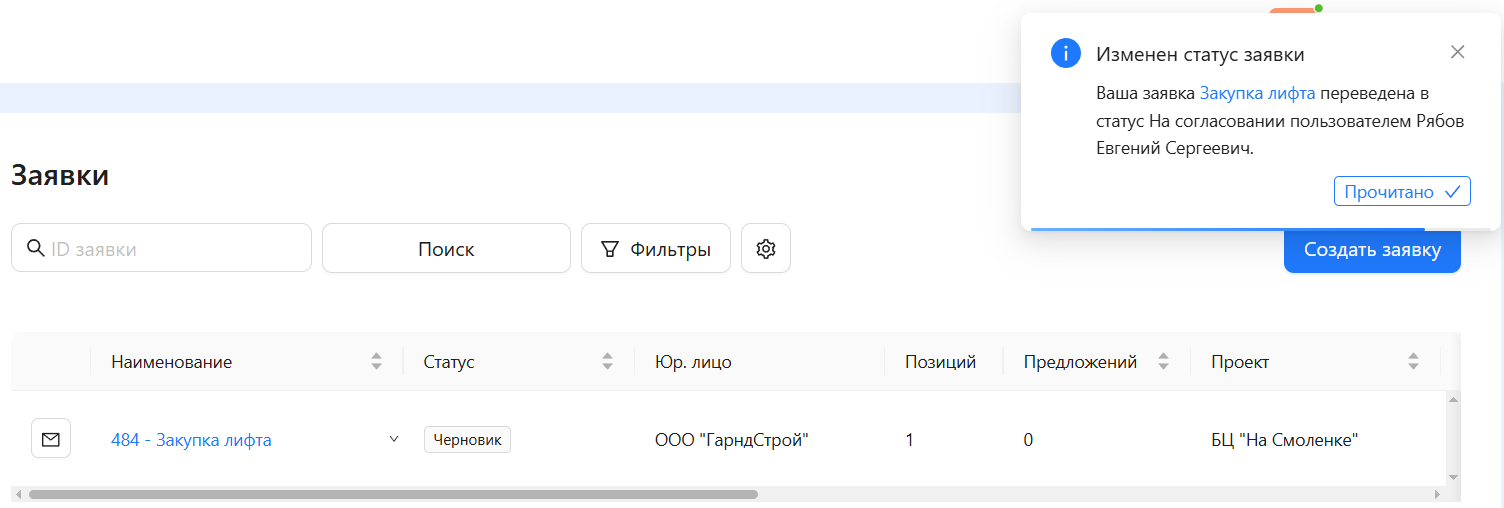Click the envelope icon for request 484
This screenshot has height=508, width=1504.
click(x=51, y=439)
